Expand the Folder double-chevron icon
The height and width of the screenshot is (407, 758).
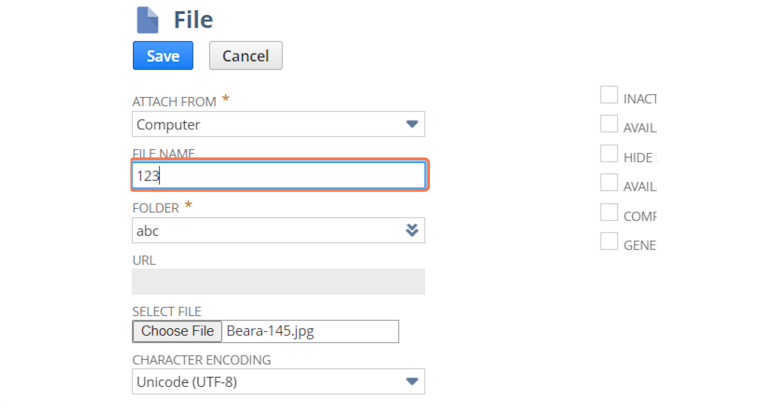412,230
